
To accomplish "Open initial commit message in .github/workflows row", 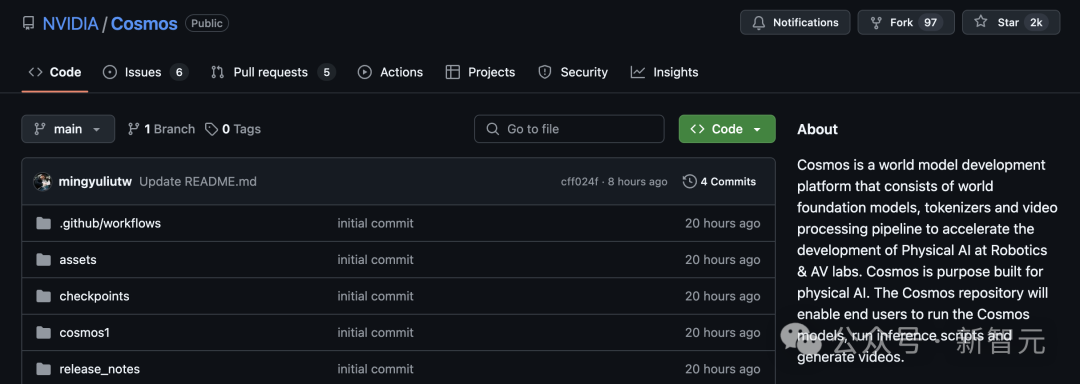I will click(375, 223).
